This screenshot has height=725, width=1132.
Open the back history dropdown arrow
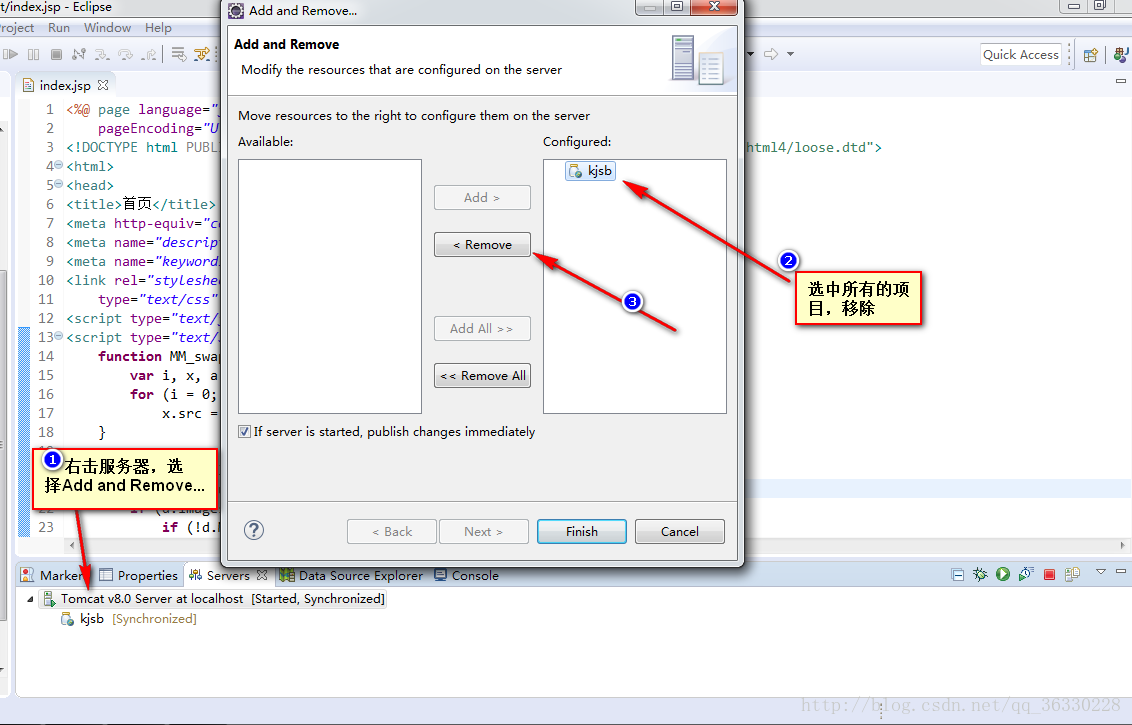click(751, 54)
